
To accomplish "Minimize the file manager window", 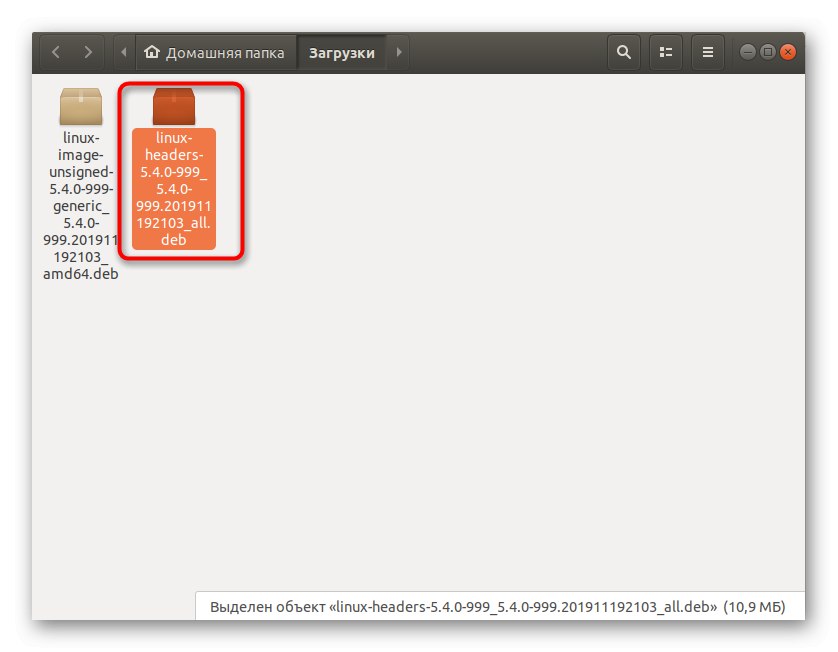I will 748,52.
